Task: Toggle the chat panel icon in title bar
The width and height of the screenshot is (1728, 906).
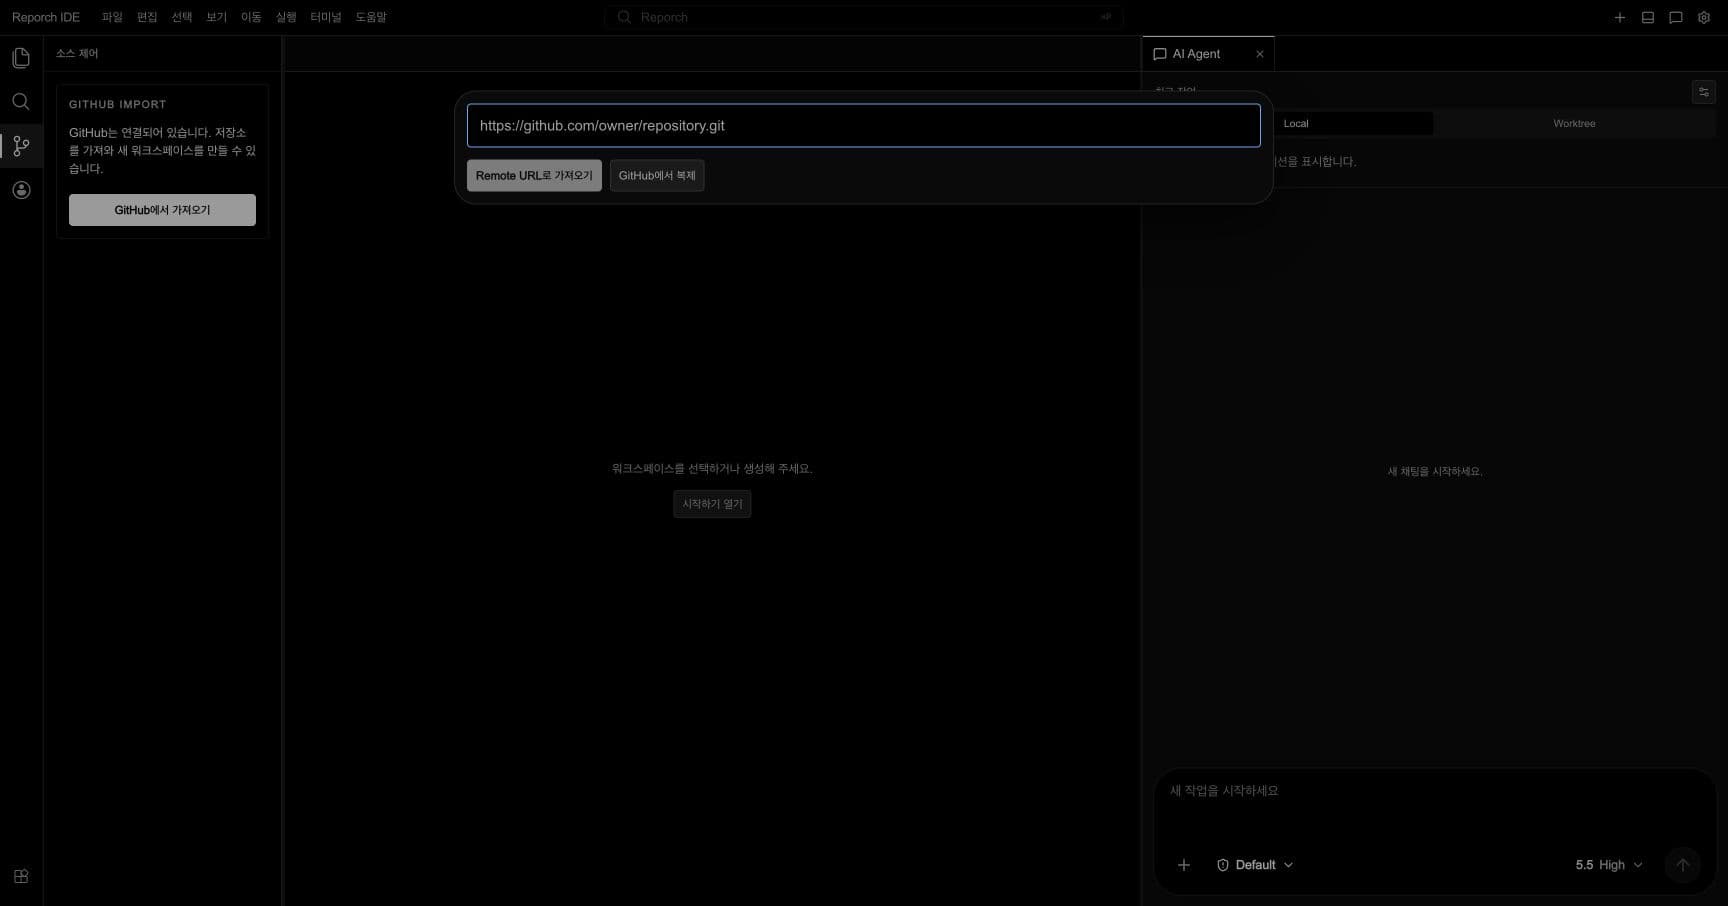Action: click(x=1676, y=17)
